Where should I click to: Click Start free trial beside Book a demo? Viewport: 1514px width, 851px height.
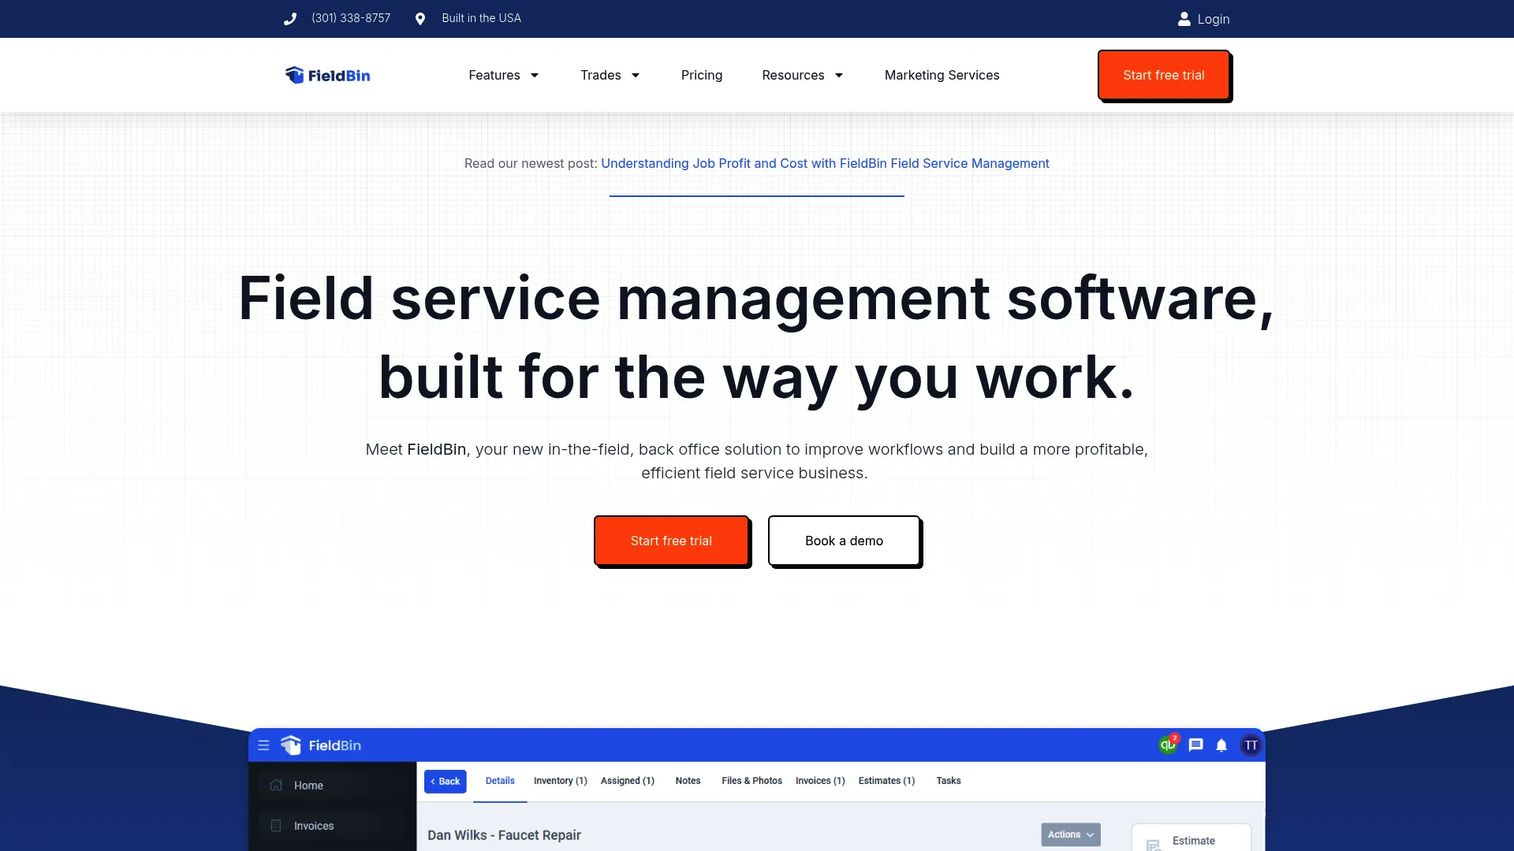coord(671,541)
